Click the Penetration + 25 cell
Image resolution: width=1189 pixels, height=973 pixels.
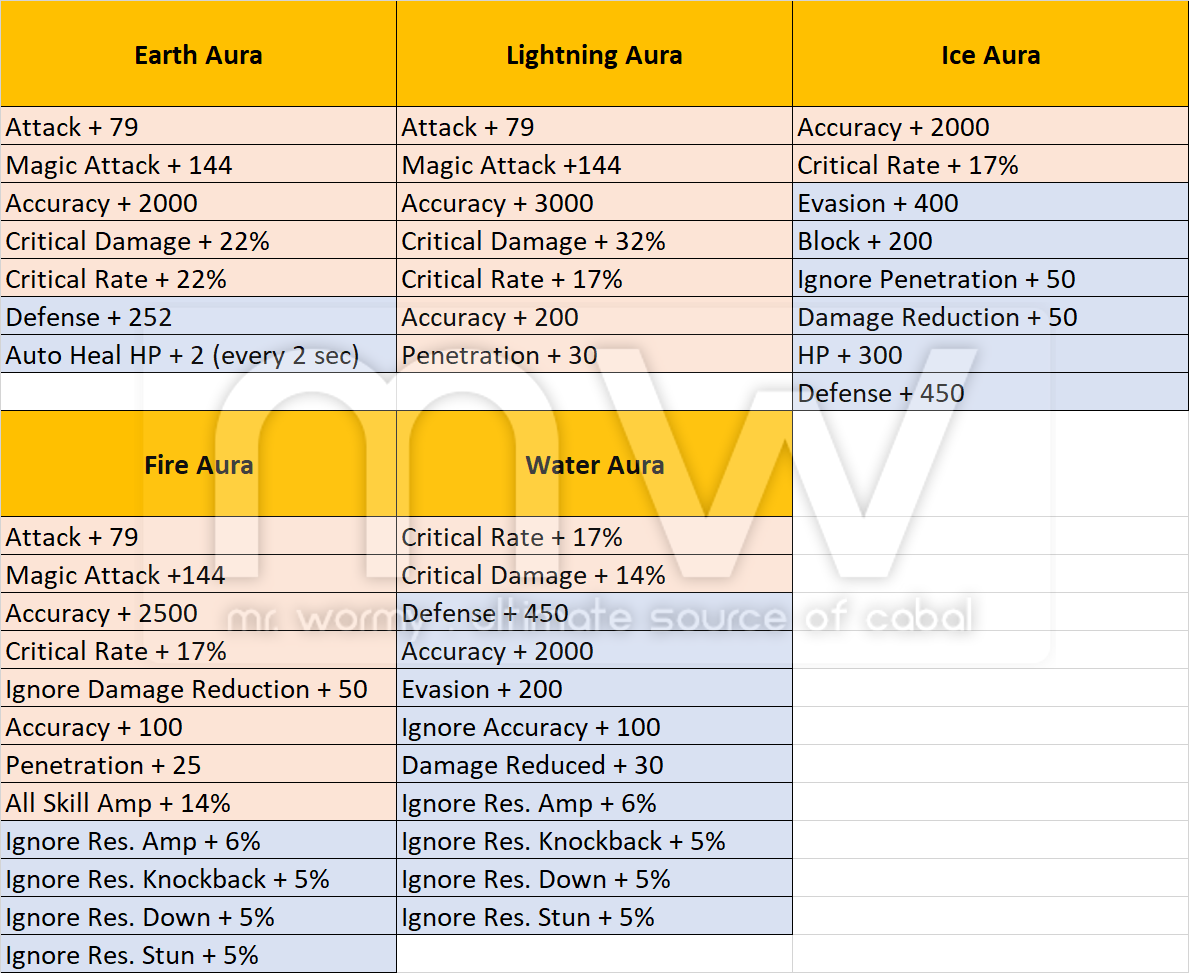tap(198, 765)
